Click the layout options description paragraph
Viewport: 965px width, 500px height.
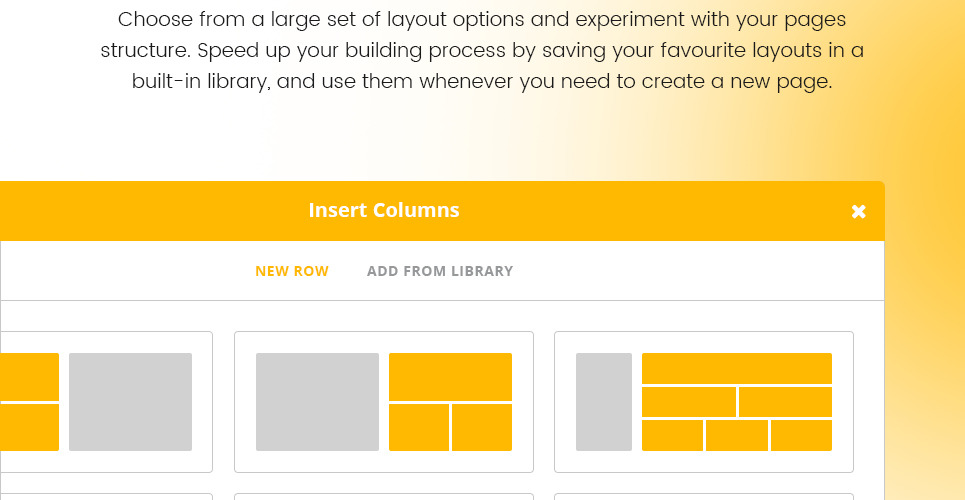pyautogui.click(x=482, y=50)
